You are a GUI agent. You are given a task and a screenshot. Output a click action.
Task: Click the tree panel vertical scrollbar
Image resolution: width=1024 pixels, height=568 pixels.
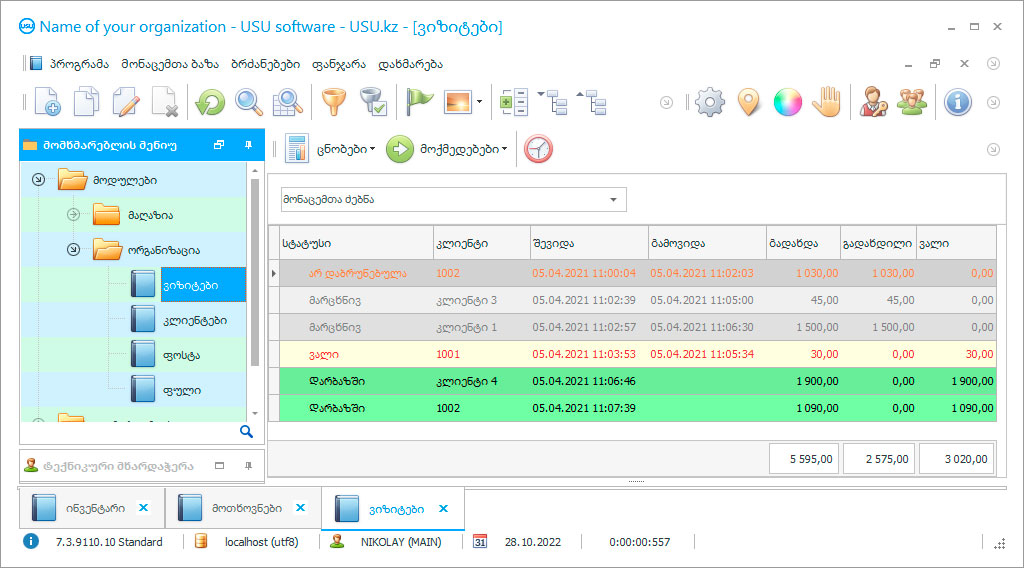pyautogui.click(x=255, y=271)
